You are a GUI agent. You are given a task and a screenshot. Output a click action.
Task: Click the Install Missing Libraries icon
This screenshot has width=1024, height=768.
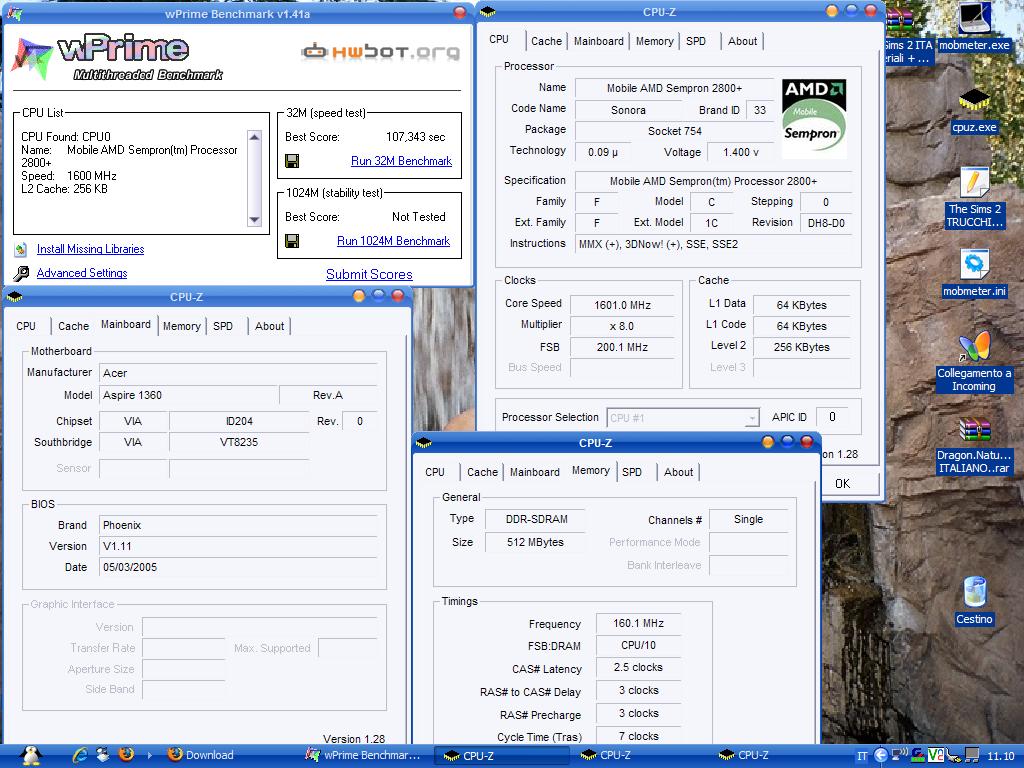click(21, 249)
